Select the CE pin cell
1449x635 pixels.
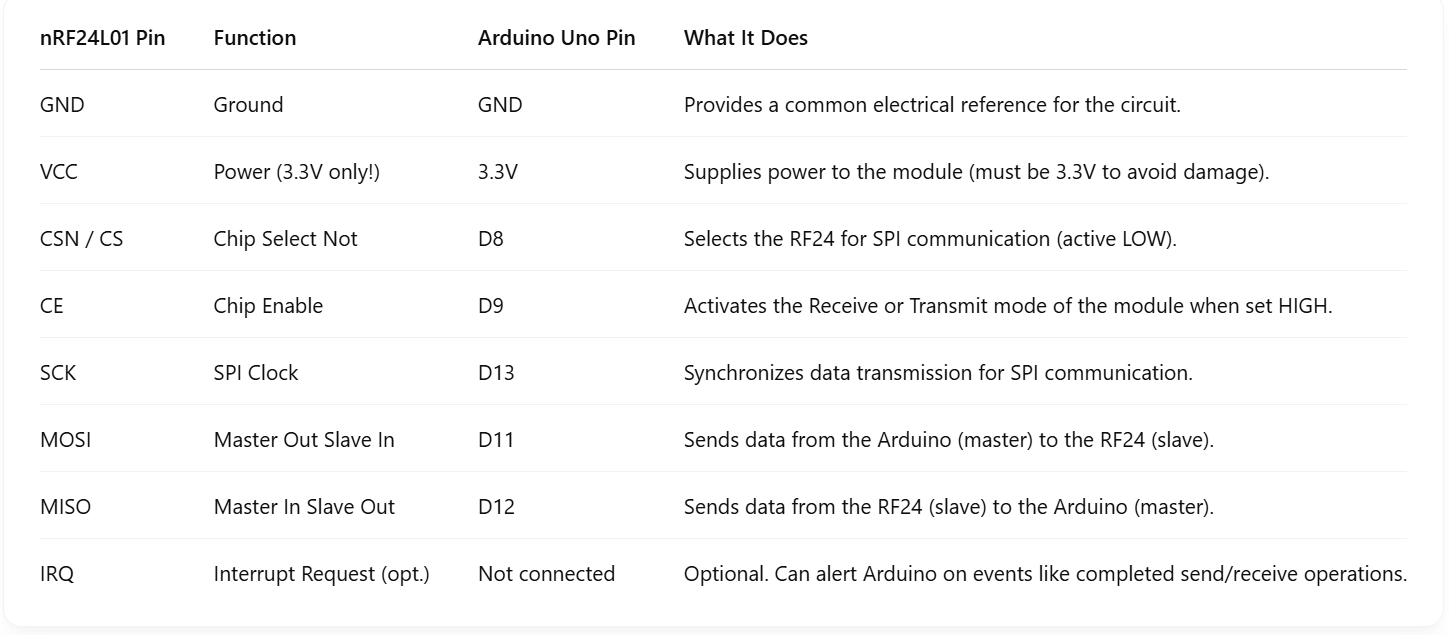(x=52, y=306)
